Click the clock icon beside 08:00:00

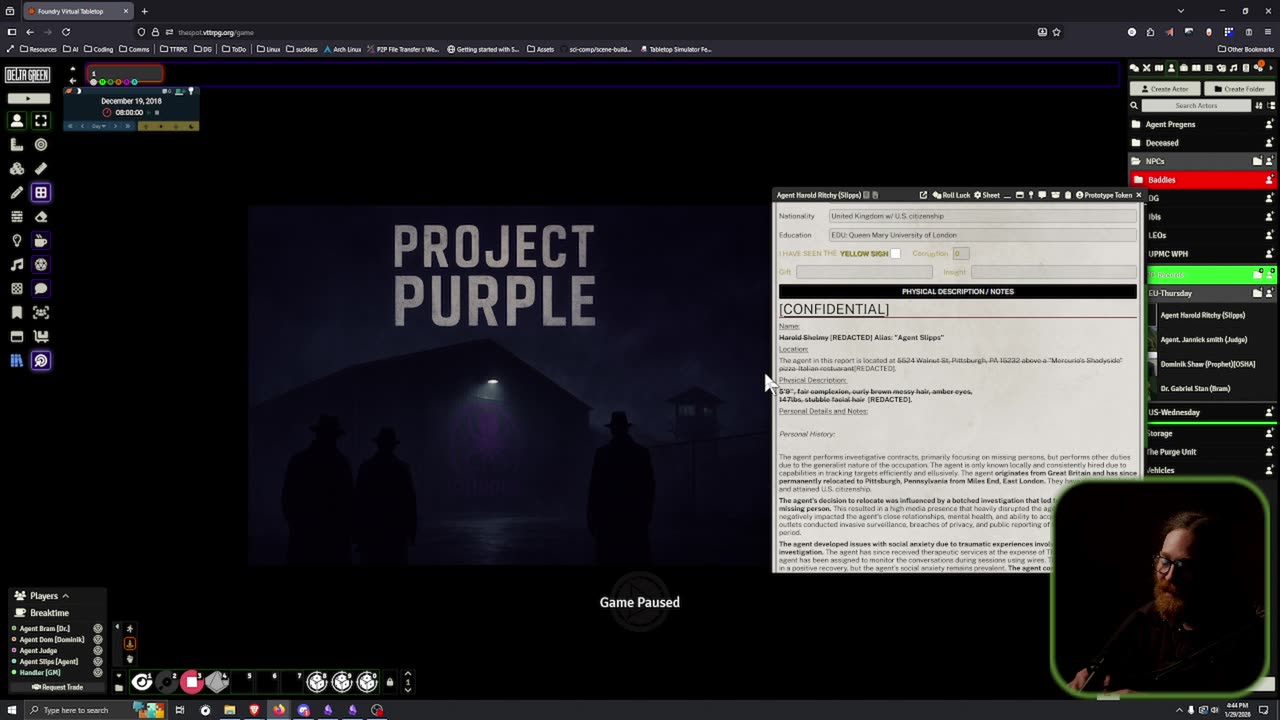point(107,112)
